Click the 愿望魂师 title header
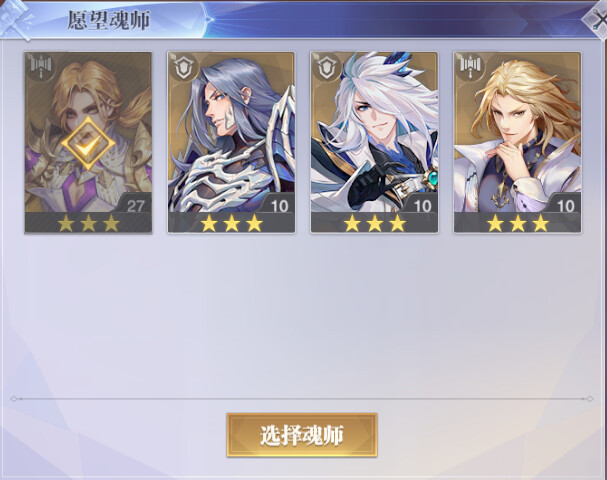The image size is (607, 480). point(109,20)
